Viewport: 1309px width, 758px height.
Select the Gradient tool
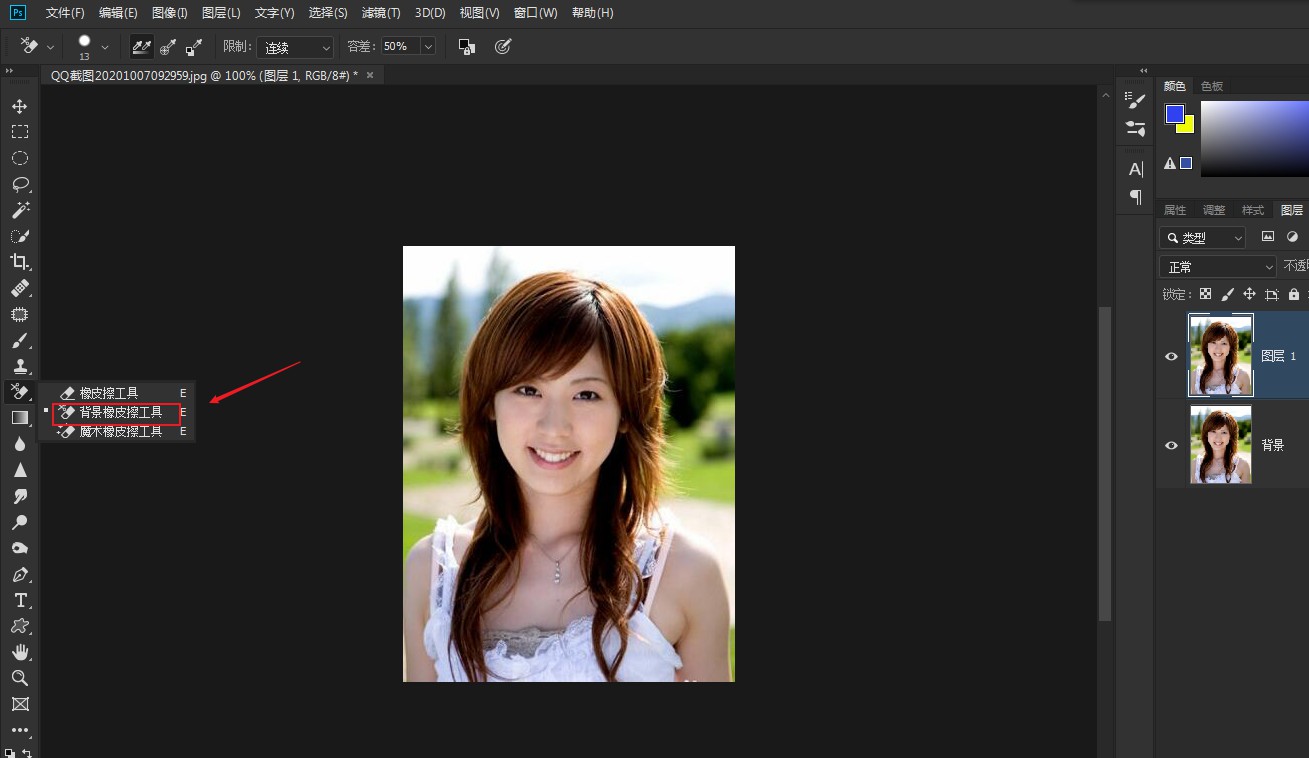click(x=19, y=418)
